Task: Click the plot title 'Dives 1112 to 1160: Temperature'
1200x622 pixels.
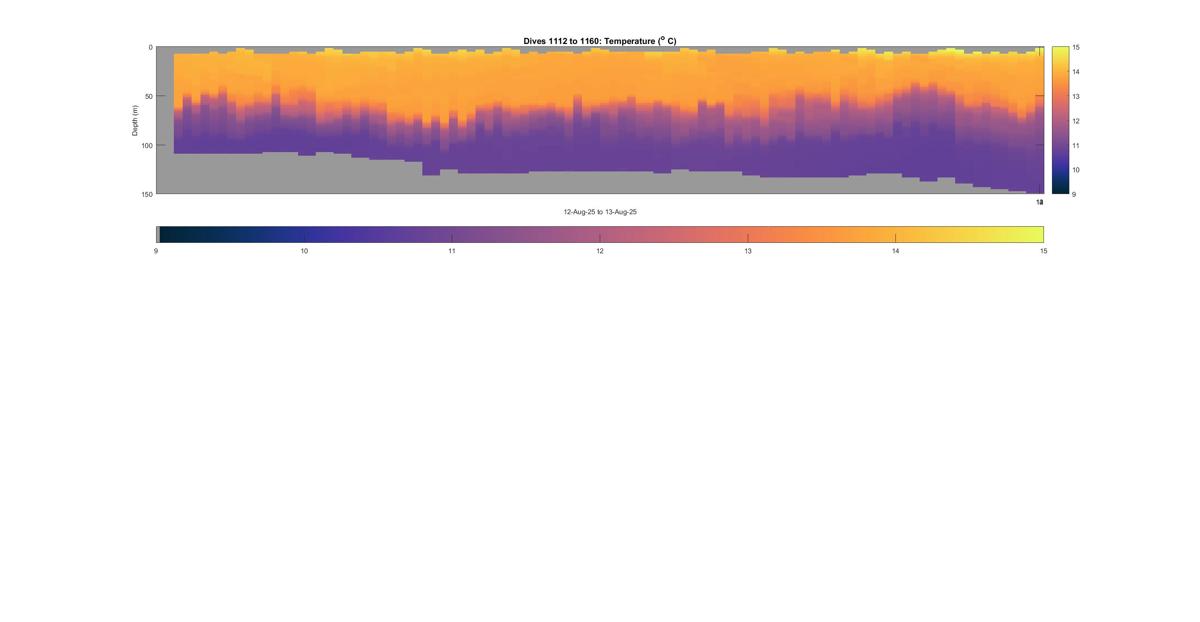Action: click(x=600, y=41)
